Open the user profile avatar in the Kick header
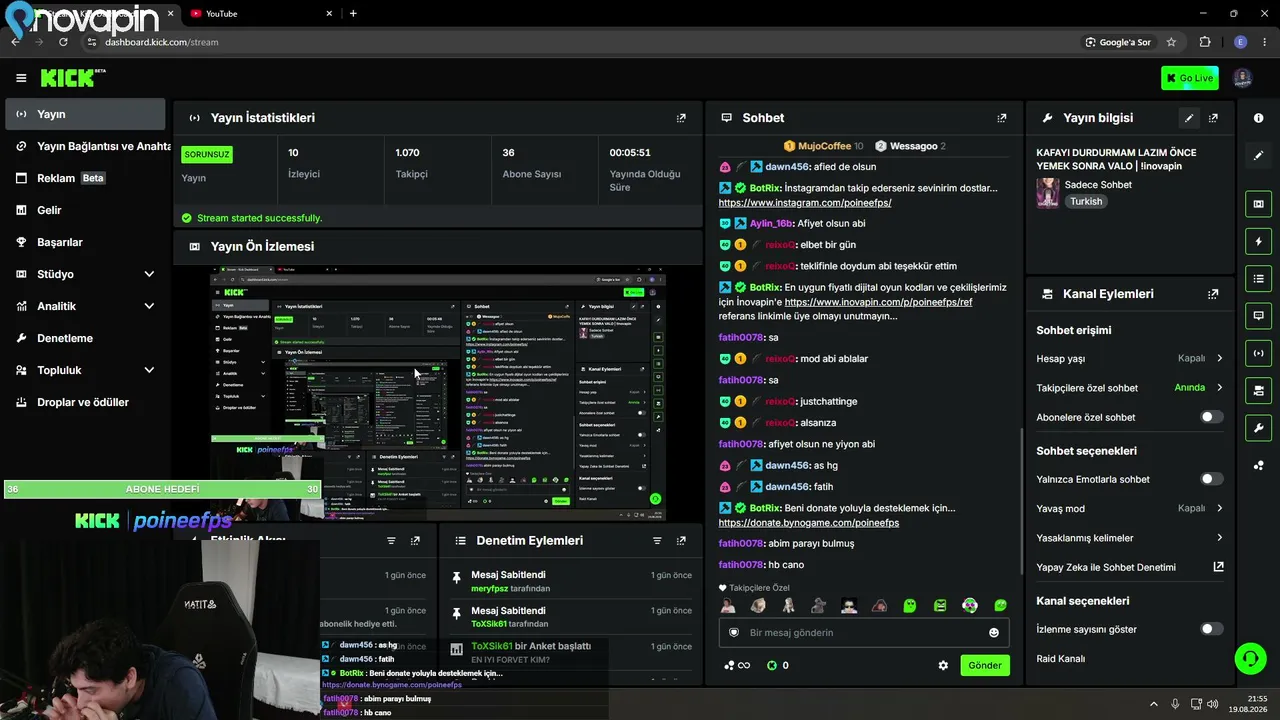Screen dimensions: 1280x720 coord(1242,78)
